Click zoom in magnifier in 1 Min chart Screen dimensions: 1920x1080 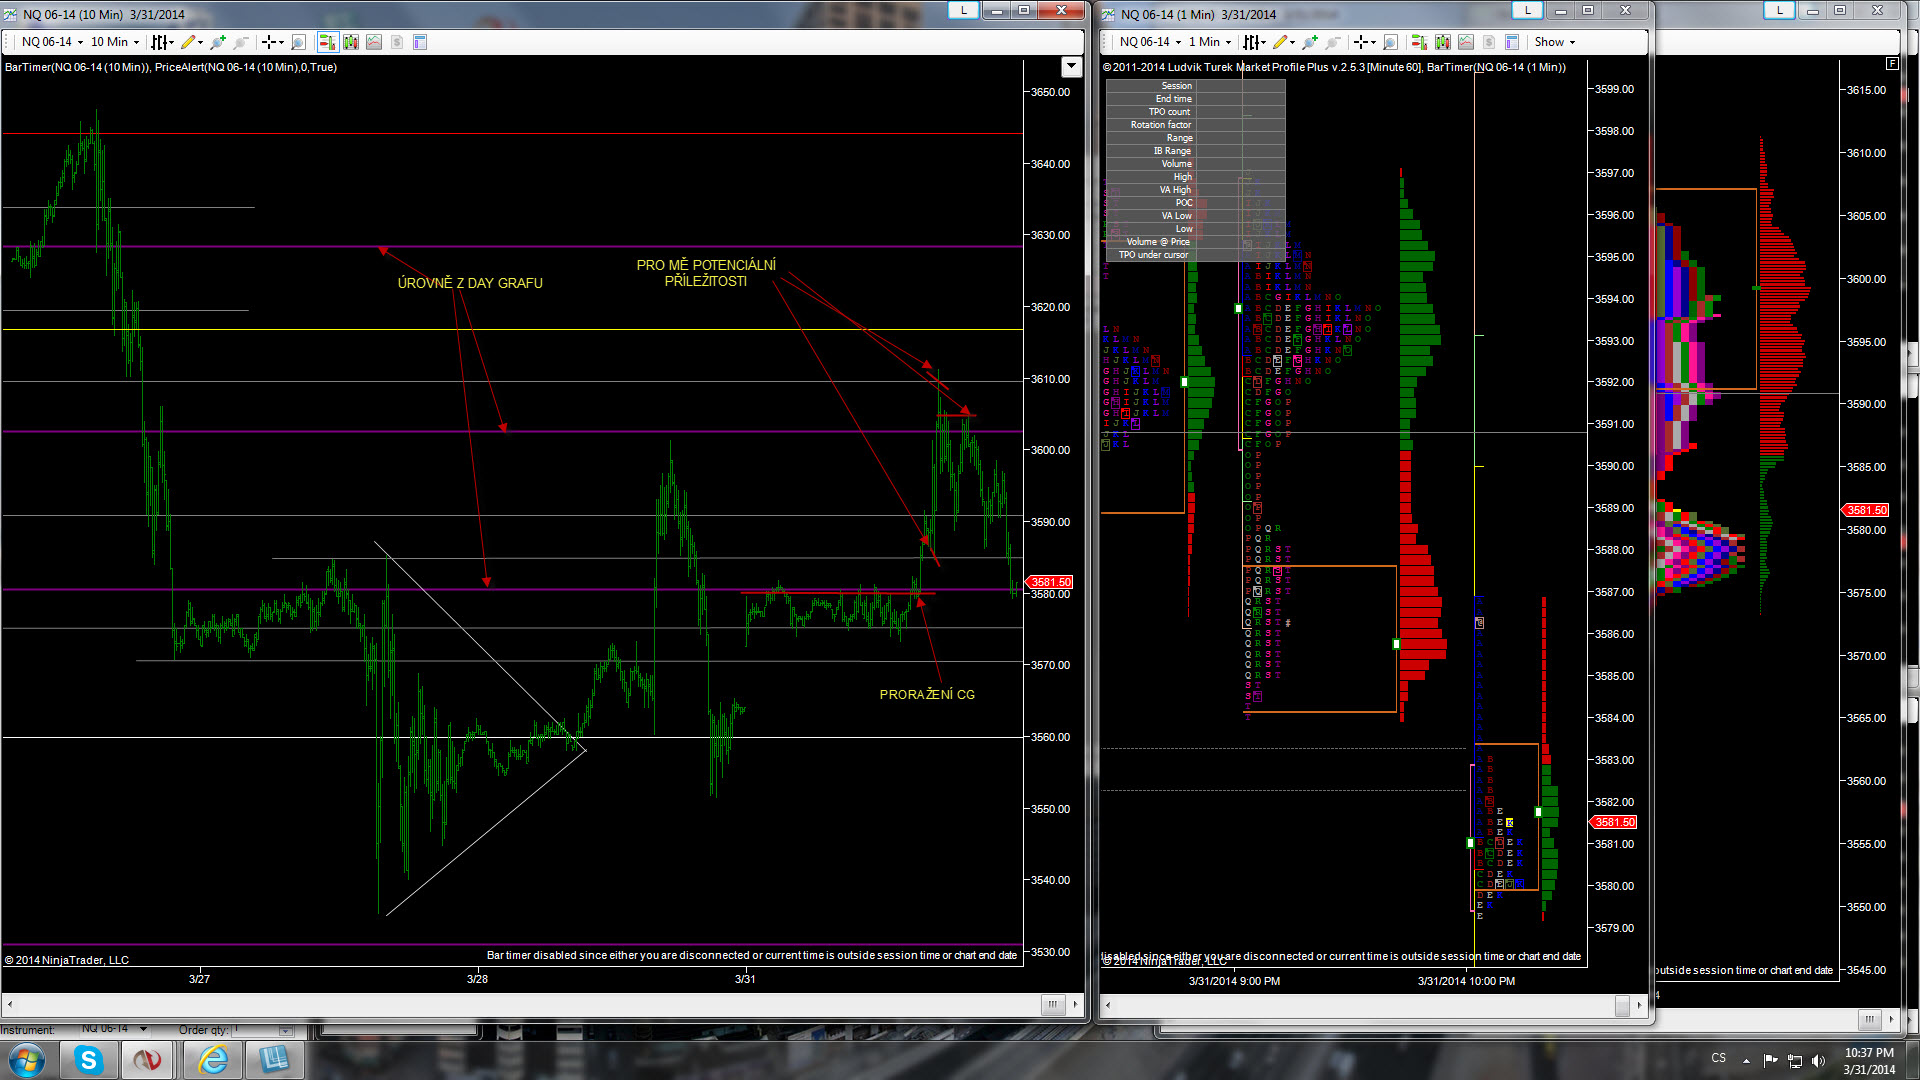(1310, 42)
